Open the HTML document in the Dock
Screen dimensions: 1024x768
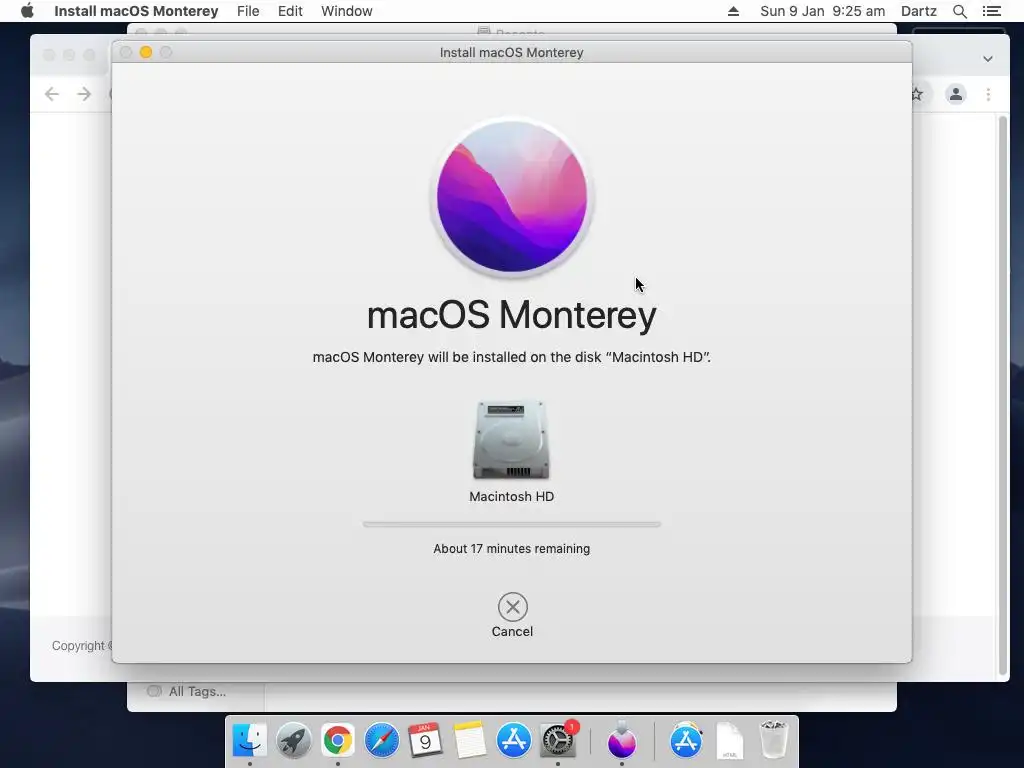(729, 741)
